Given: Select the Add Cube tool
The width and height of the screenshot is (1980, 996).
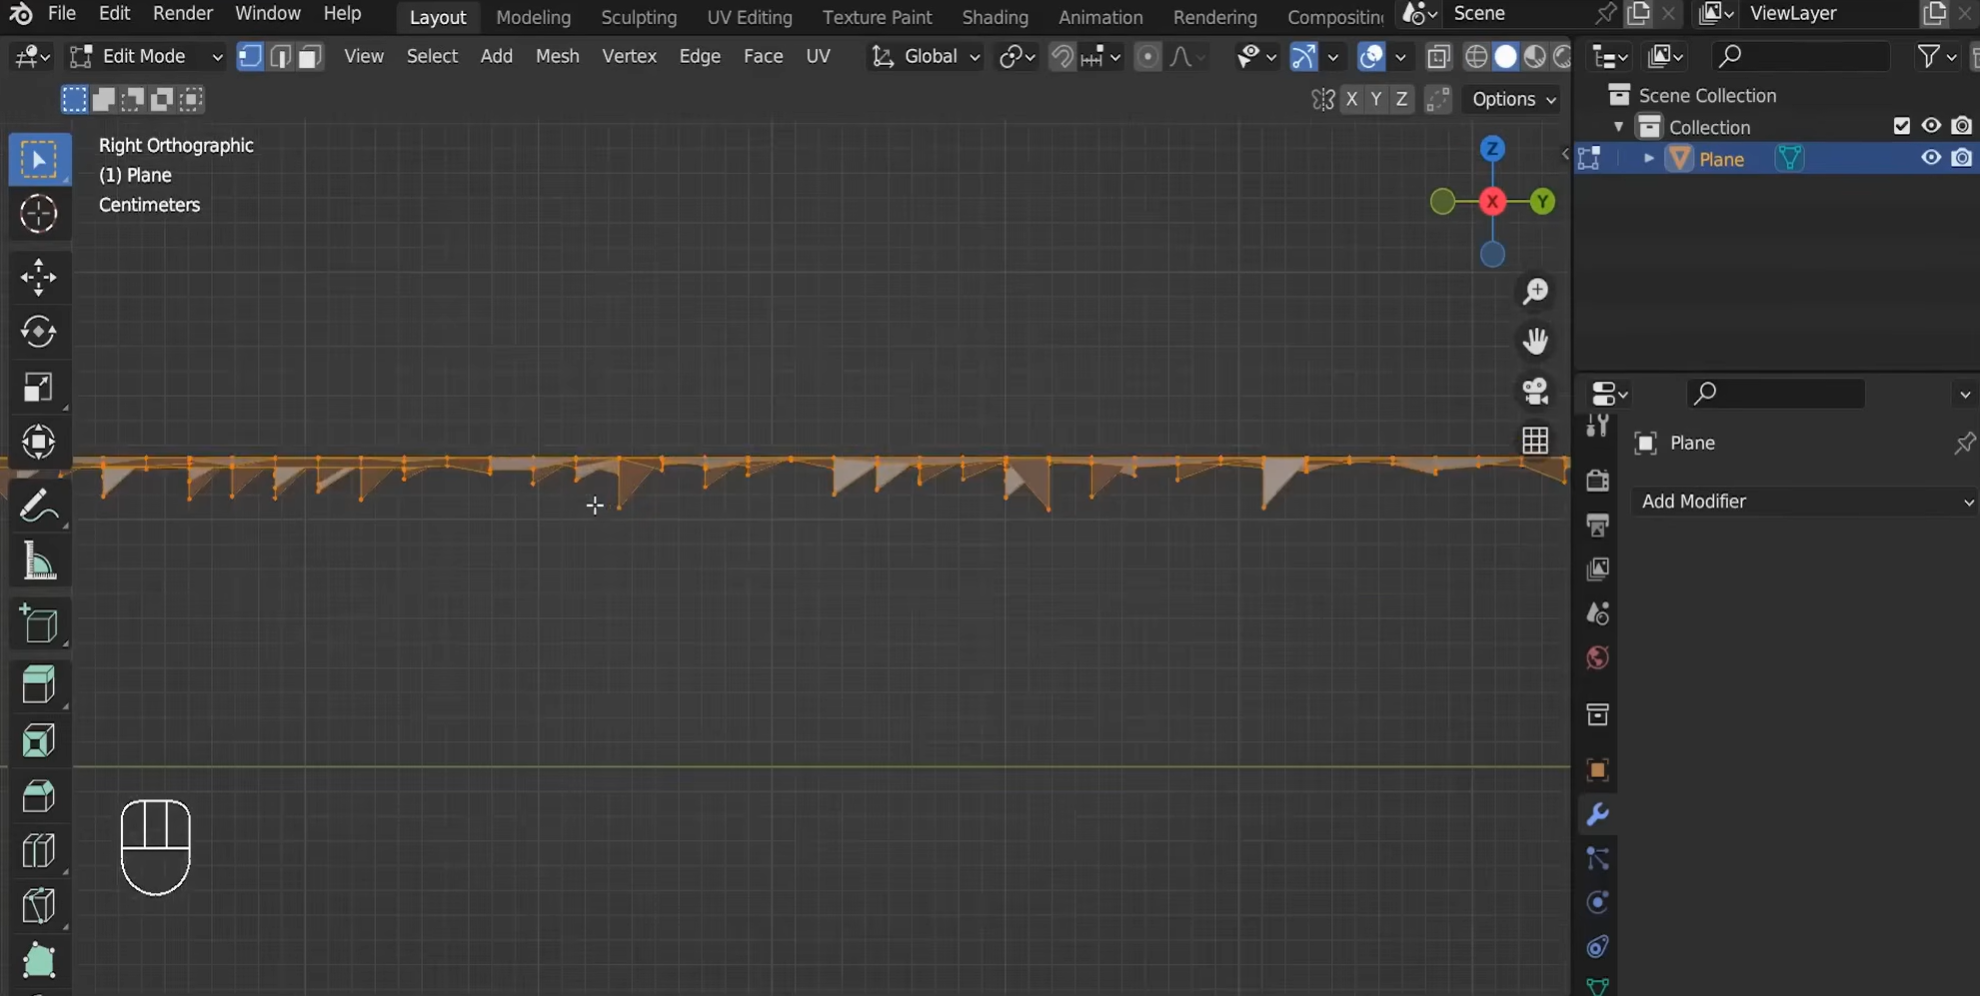Looking at the screenshot, I should pos(39,625).
